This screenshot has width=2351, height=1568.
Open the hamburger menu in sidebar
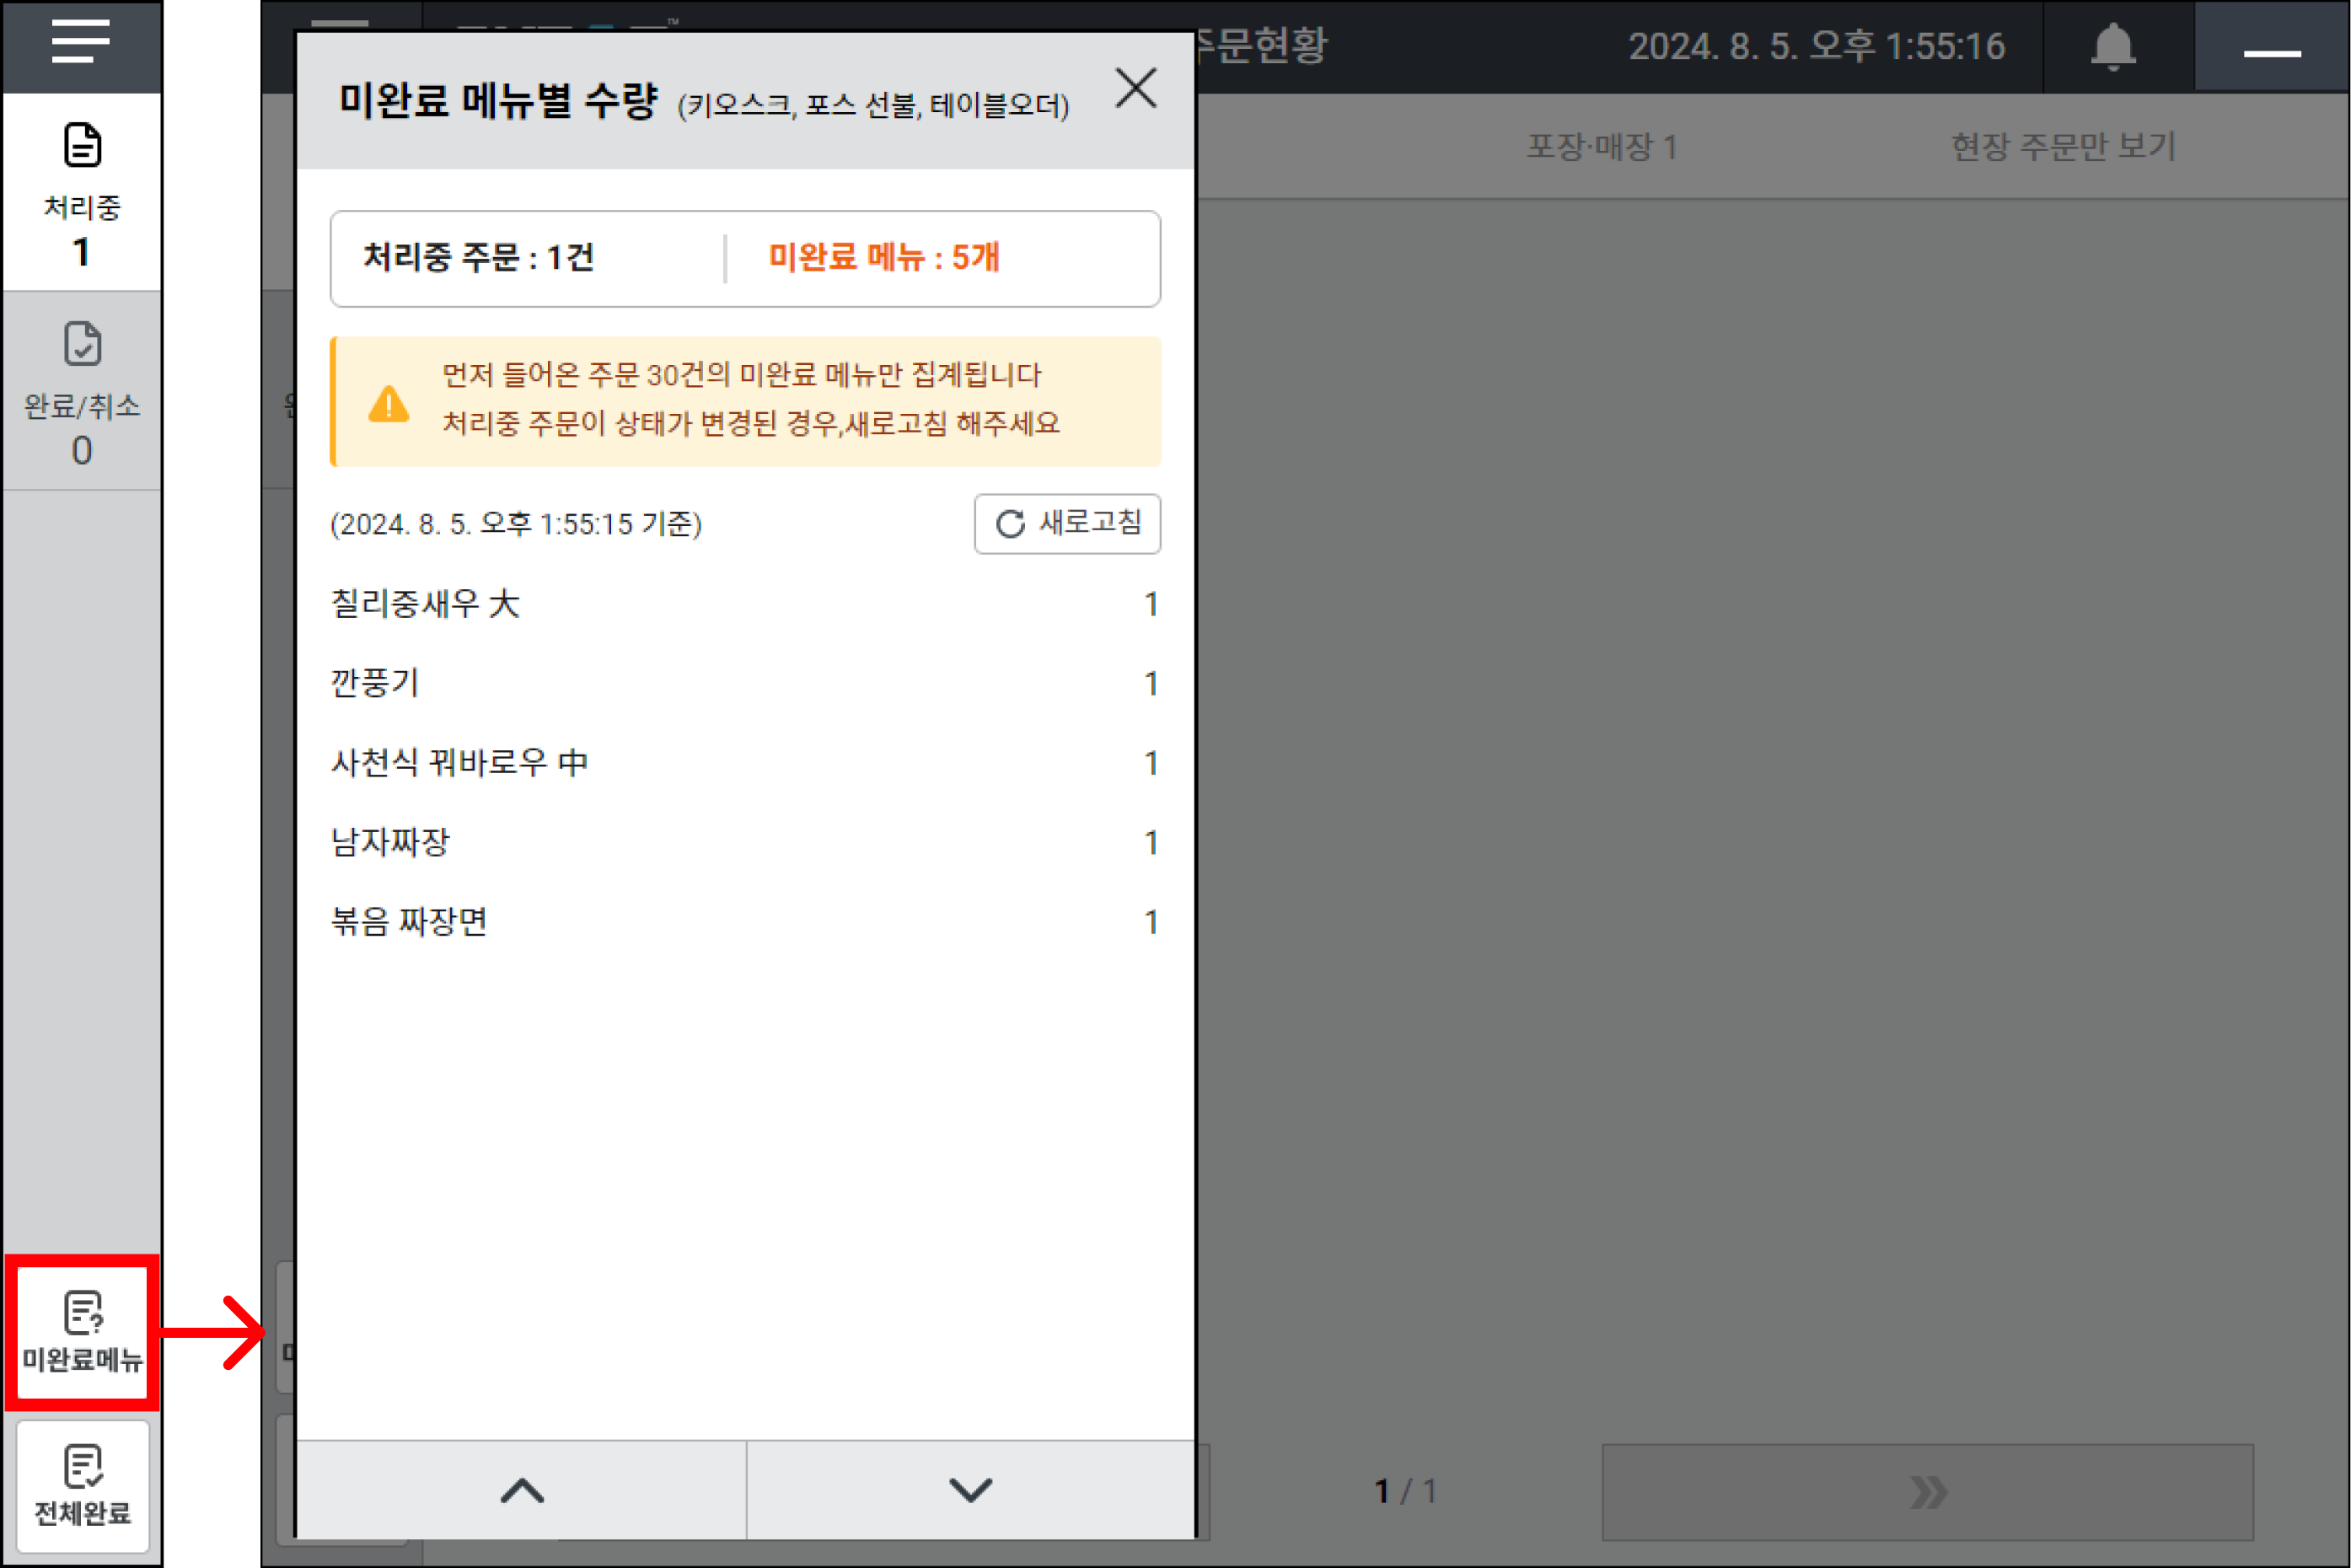pos(80,42)
